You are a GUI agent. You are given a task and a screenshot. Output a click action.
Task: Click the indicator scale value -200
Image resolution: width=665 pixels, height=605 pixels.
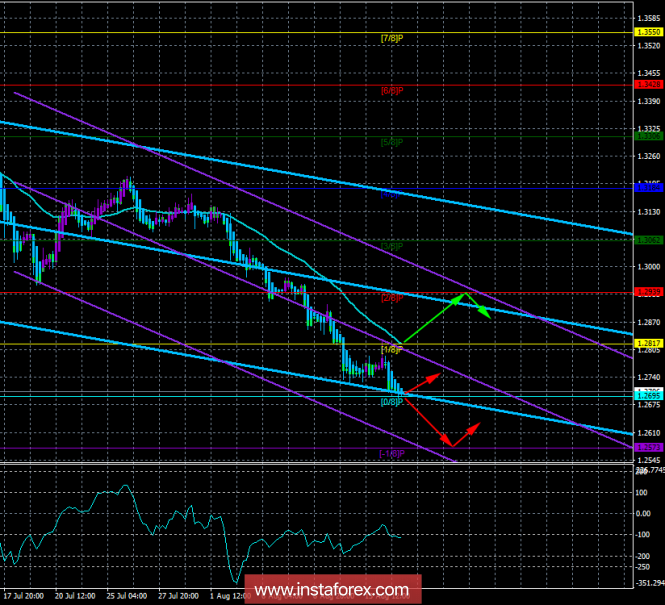tap(643, 556)
